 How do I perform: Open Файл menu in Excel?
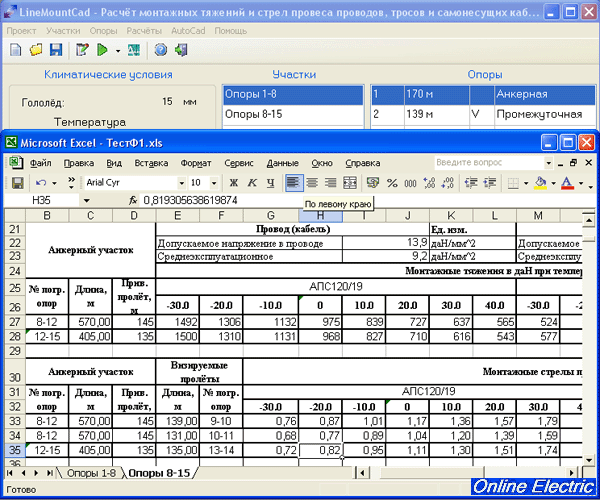click(x=41, y=163)
